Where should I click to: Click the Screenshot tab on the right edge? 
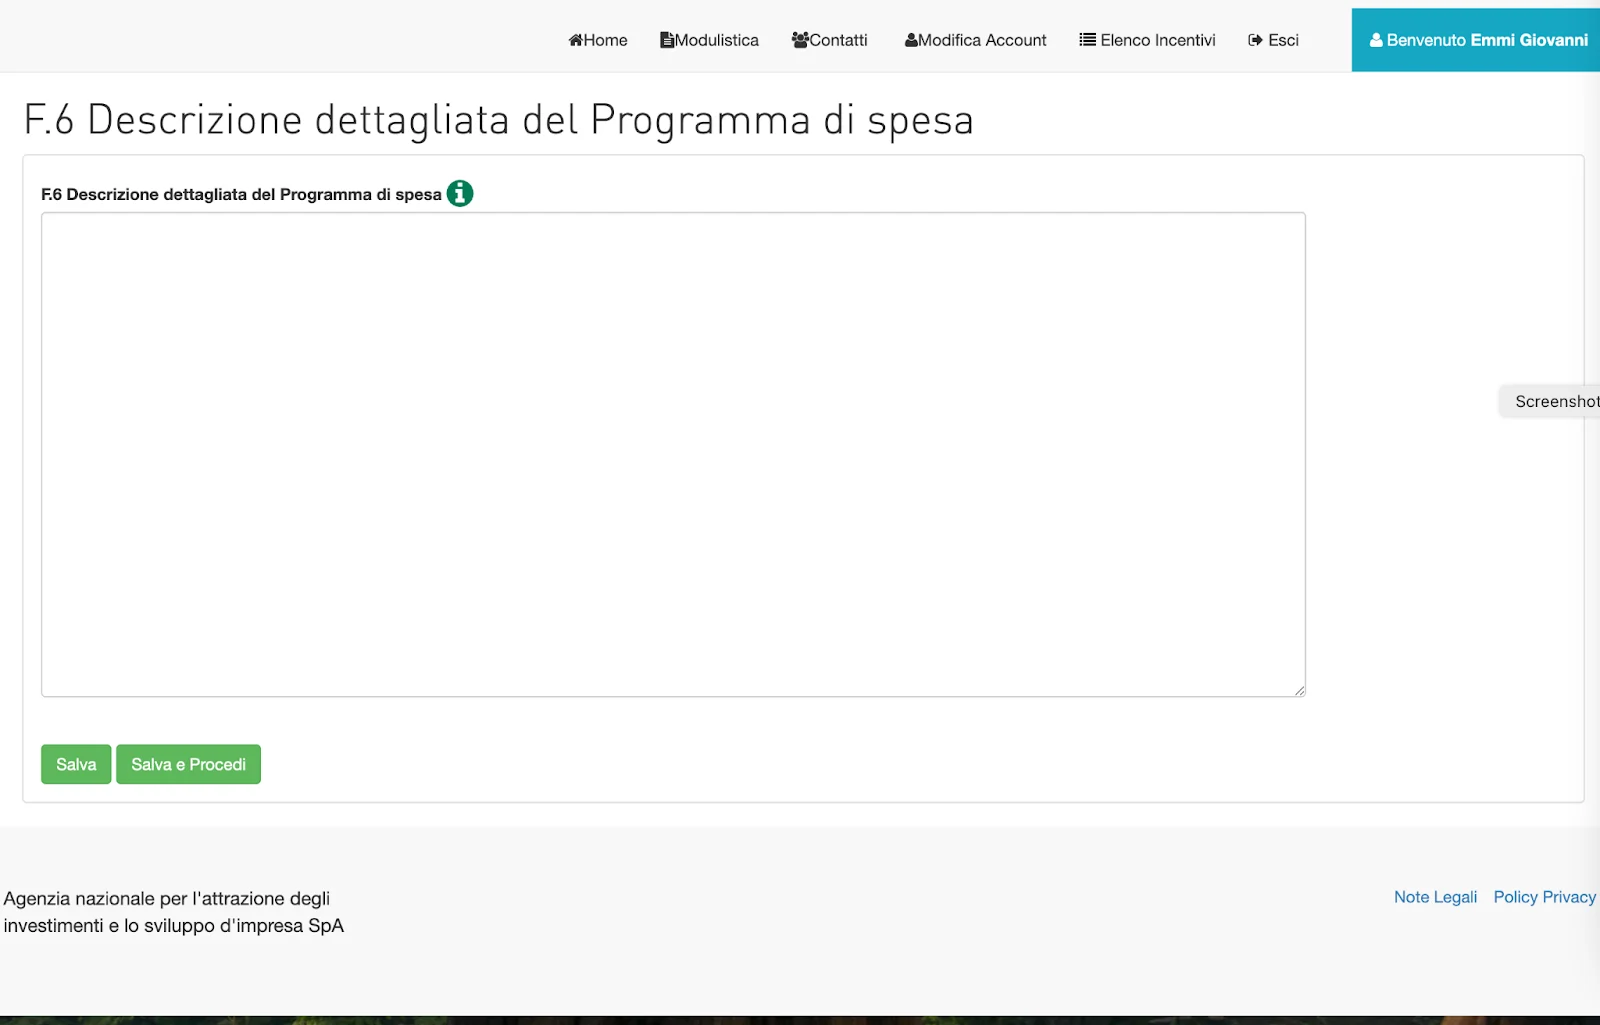point(1556,400)
